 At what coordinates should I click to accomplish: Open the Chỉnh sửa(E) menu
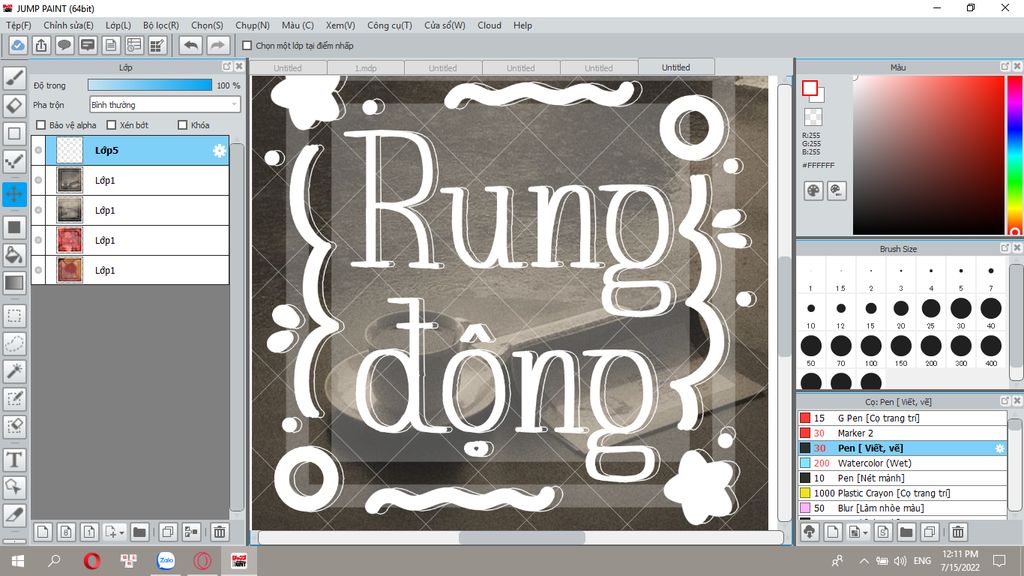pyautogui.click(x=69, y=25)
